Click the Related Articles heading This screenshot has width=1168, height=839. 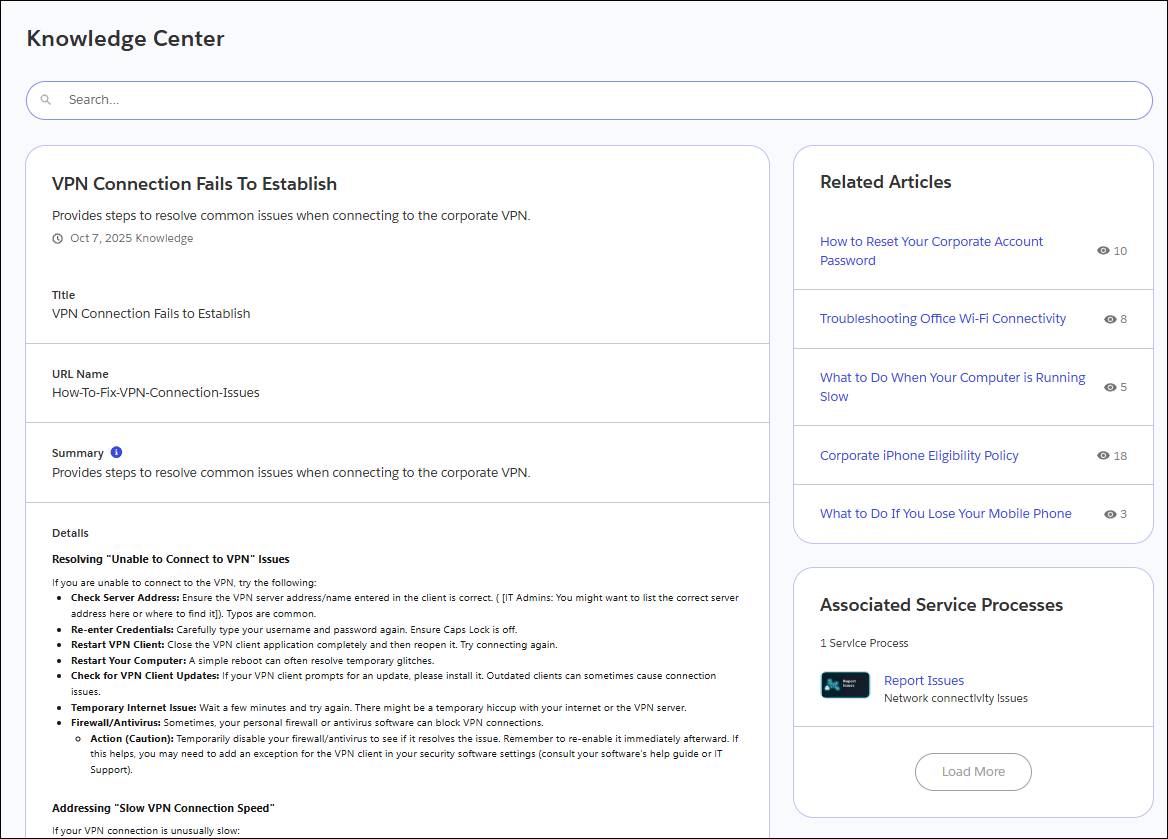coord(886,182)
